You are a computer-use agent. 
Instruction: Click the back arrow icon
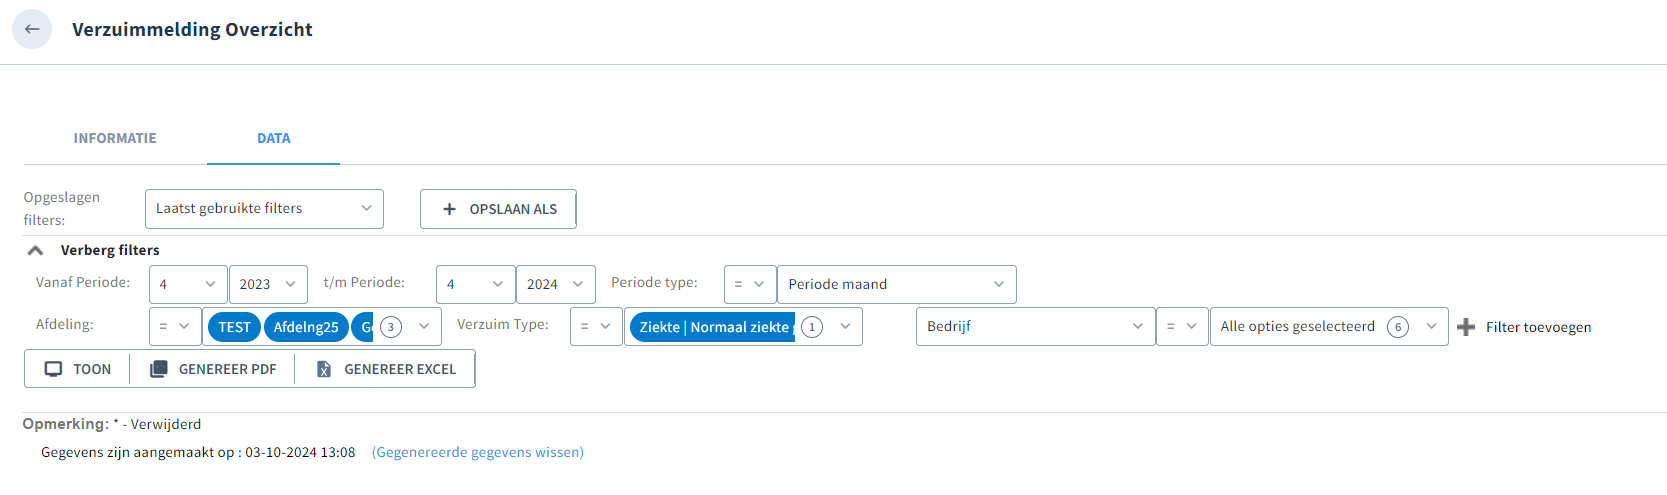coord(32,29)
